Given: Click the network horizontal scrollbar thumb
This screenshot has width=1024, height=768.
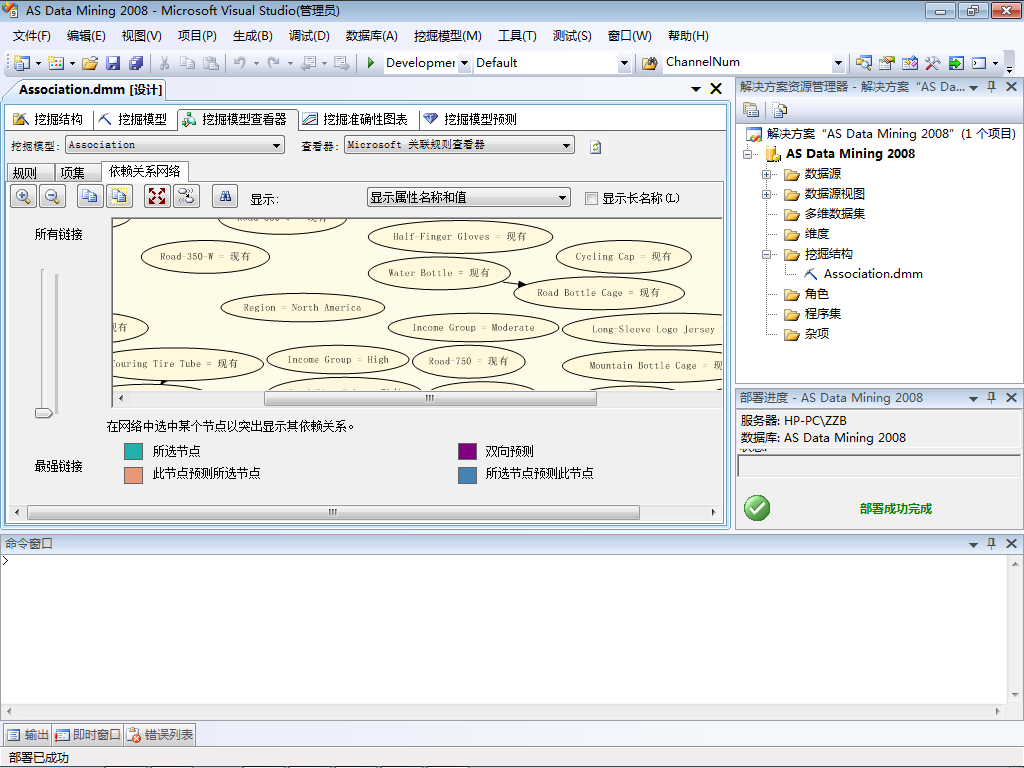Looking at the screenshot, I should pyautogui.click(x=430, y=398).
